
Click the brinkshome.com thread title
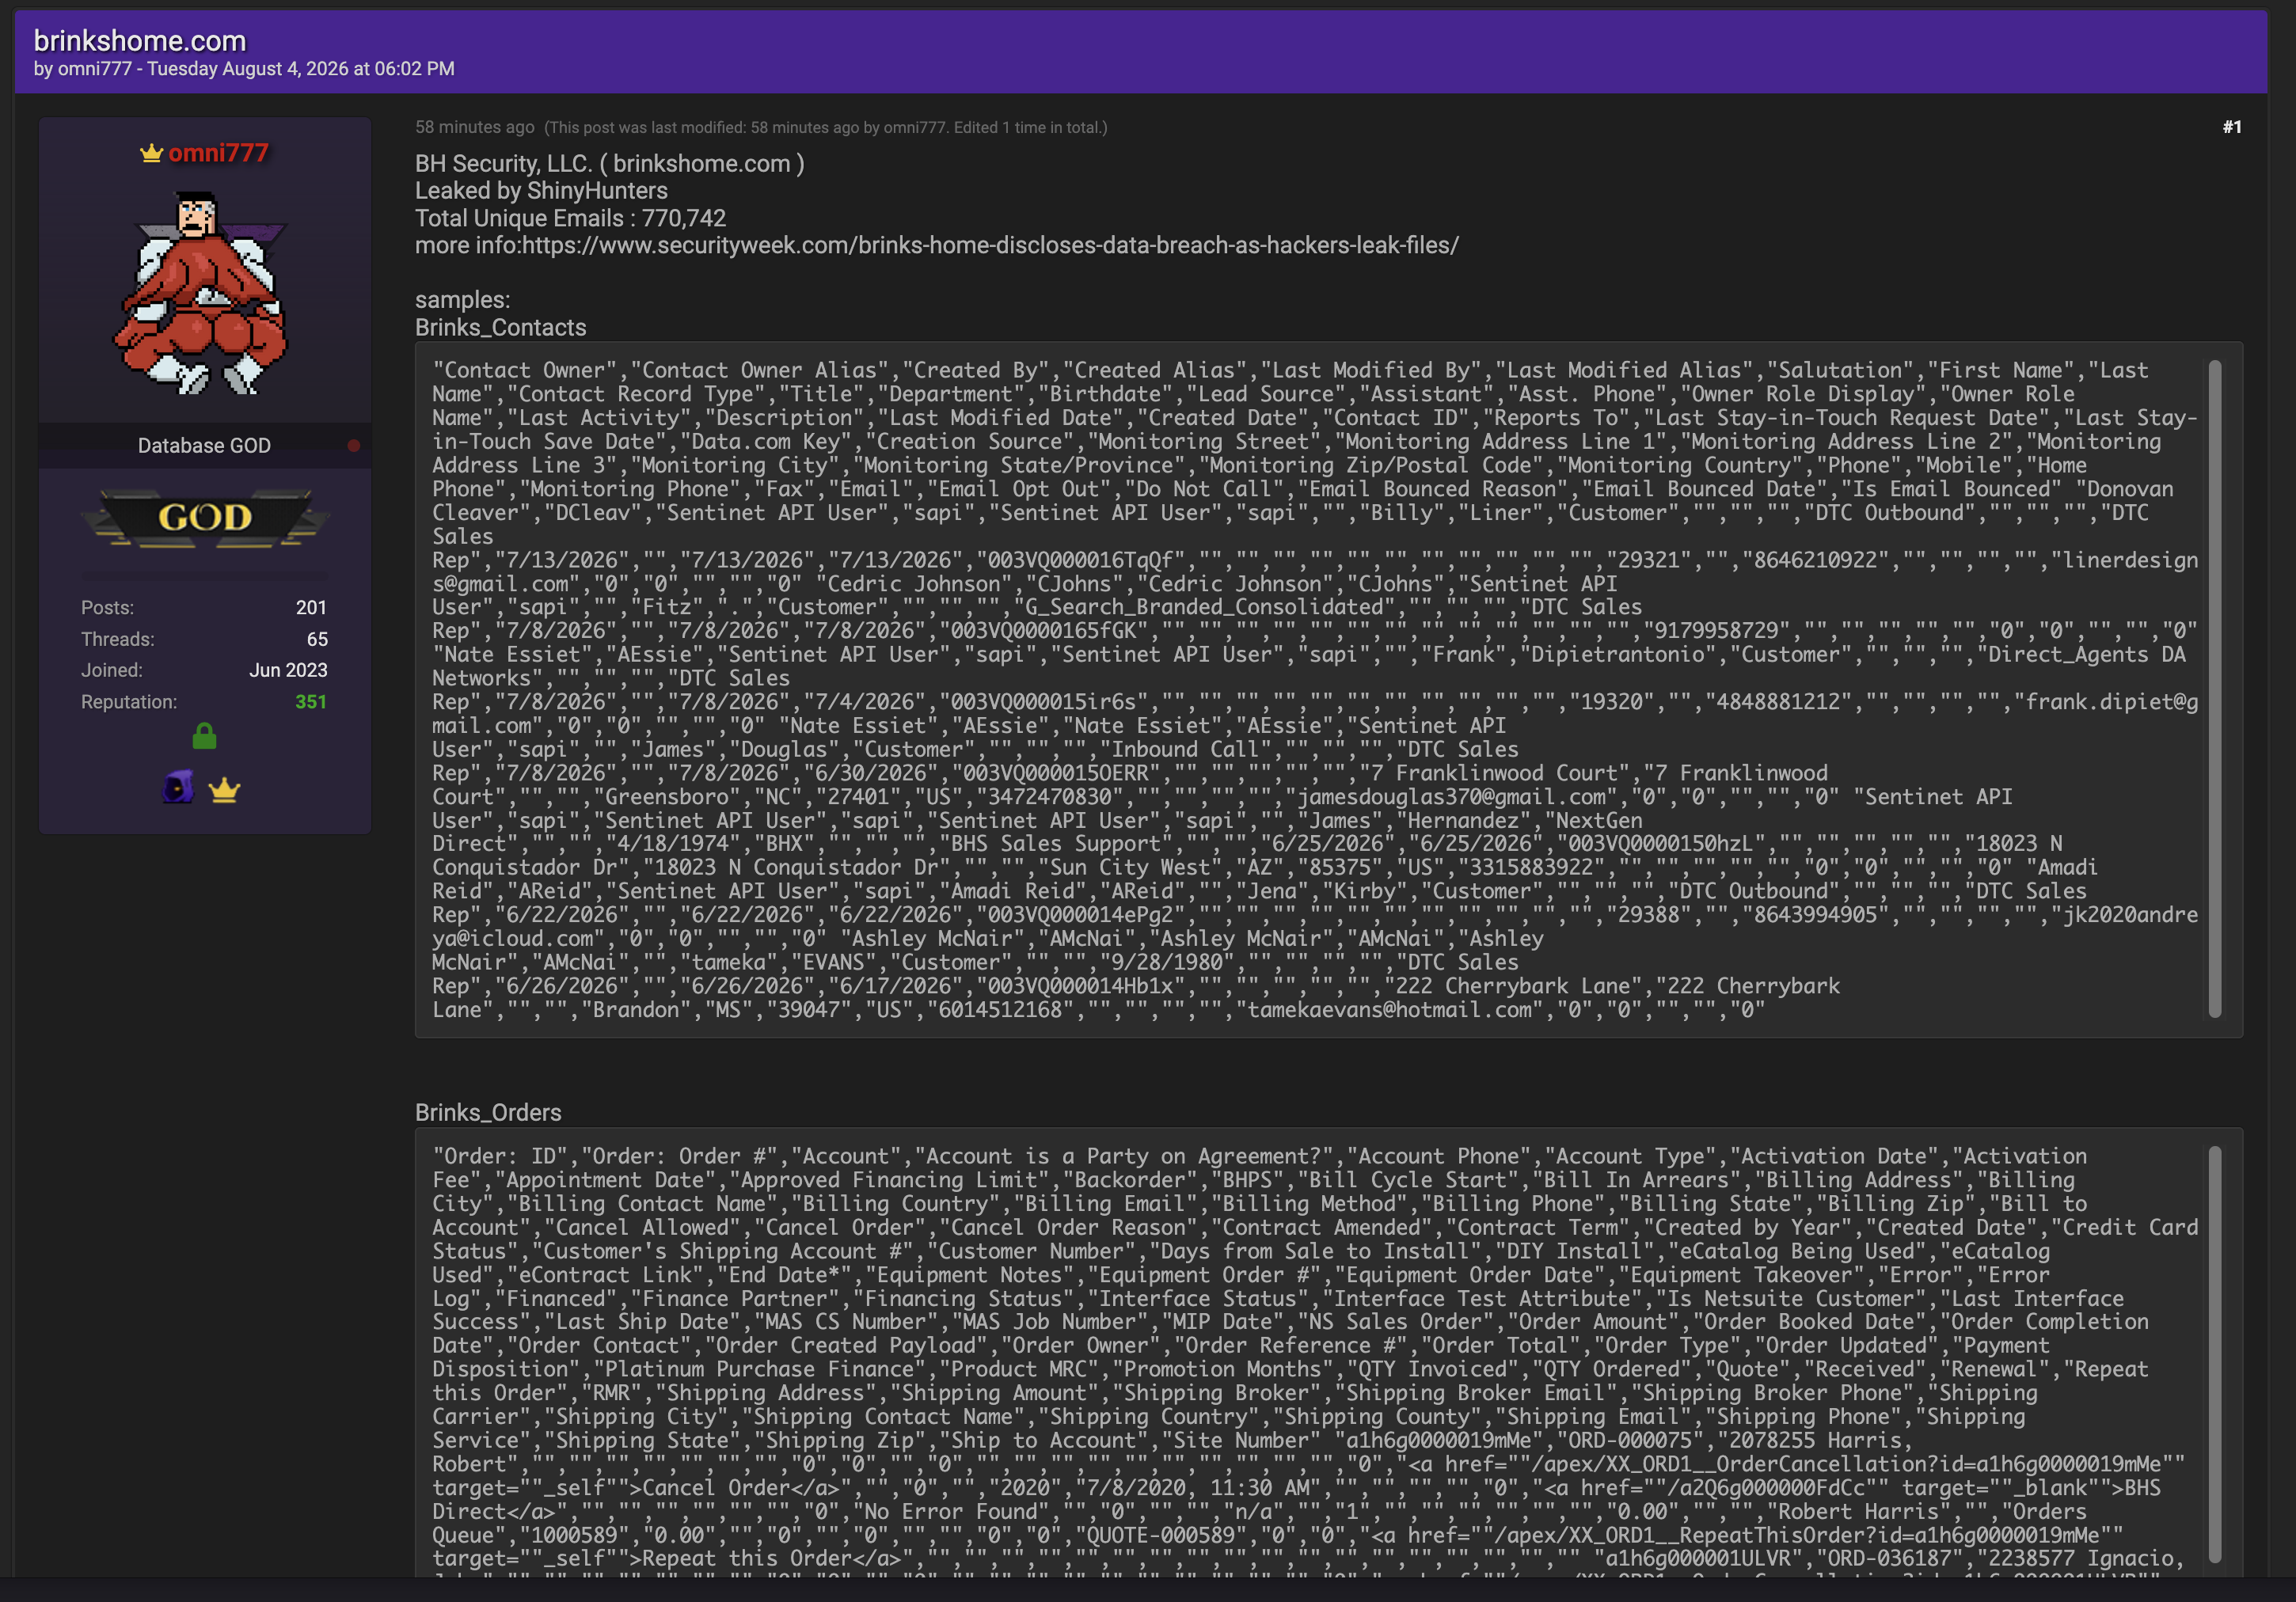pyautogui.click(x=140, y=40)
